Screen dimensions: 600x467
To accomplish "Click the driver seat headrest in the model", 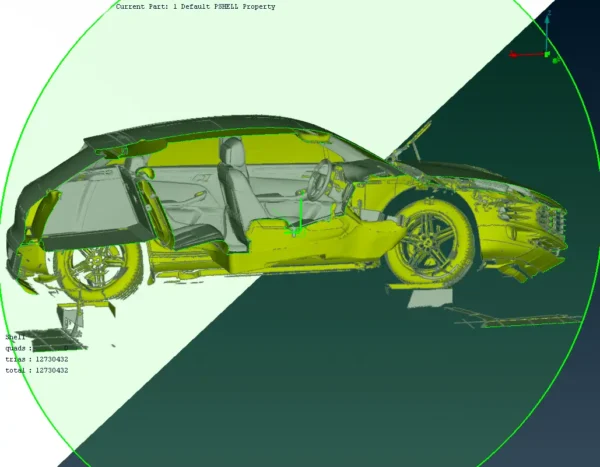I will (232, 152).
